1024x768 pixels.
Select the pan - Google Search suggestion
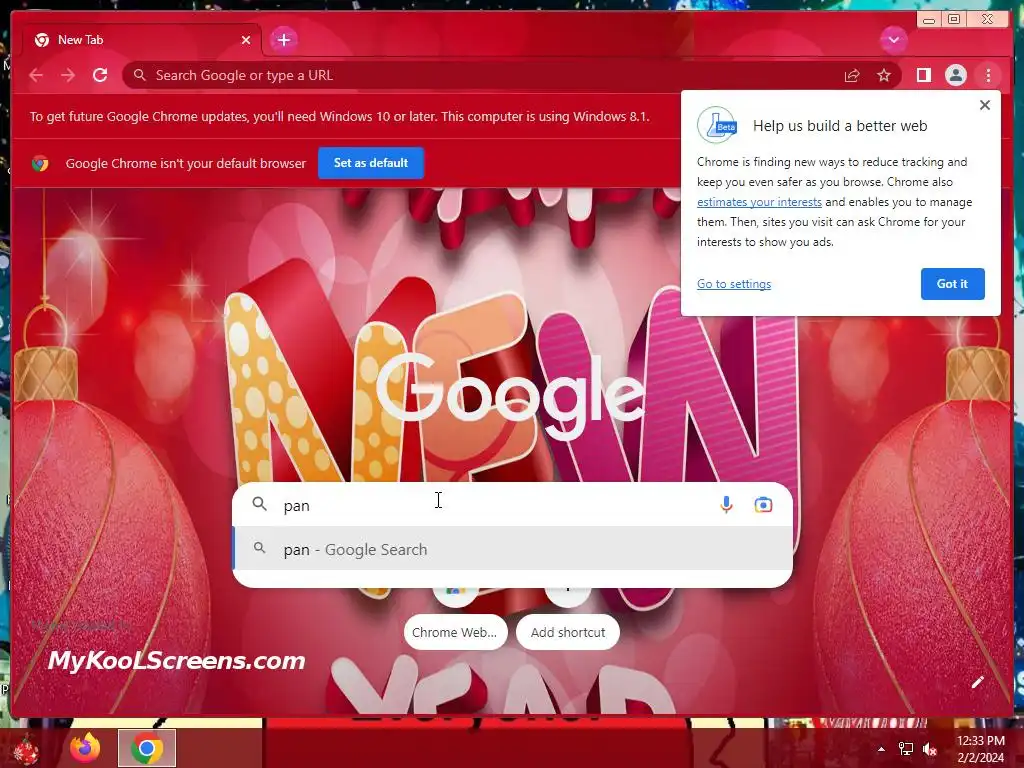tap(512, 549)
